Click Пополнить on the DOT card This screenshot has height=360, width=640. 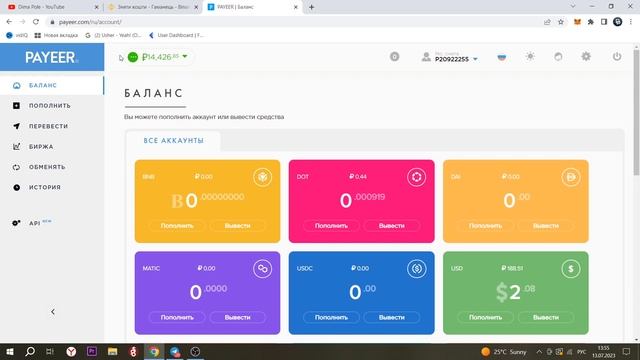tap(331, 226)
